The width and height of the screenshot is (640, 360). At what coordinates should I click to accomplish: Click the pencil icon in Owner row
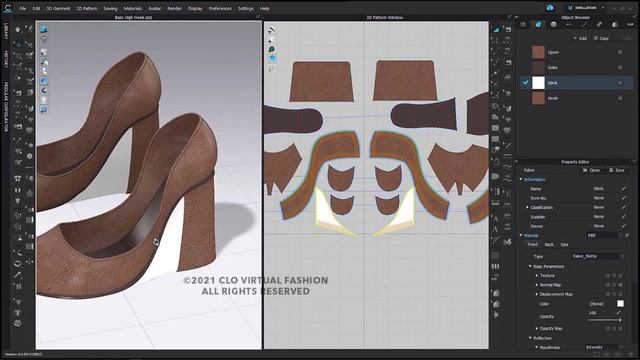coord(624,226)
